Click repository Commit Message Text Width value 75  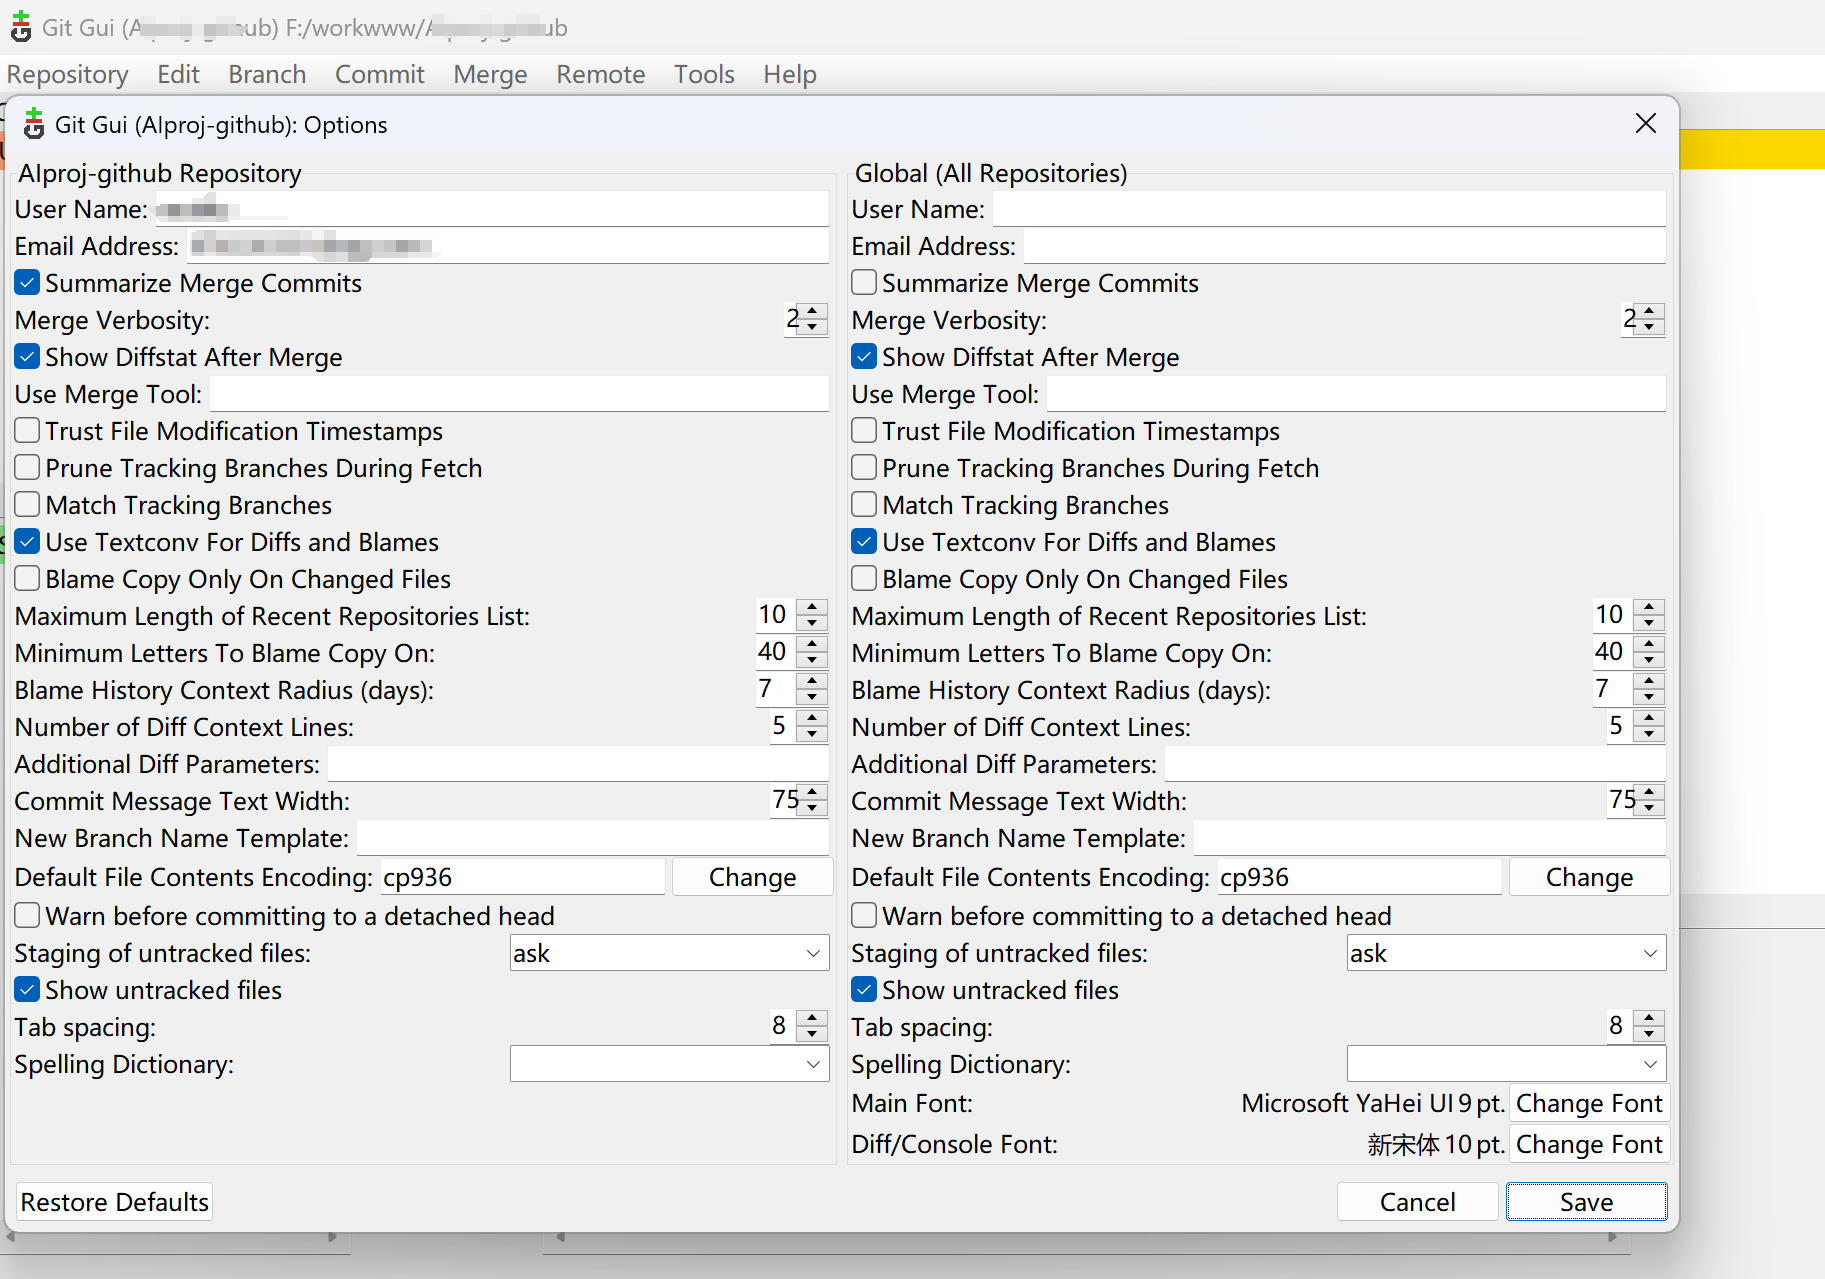pyautogui.click(x=785, y=800)
